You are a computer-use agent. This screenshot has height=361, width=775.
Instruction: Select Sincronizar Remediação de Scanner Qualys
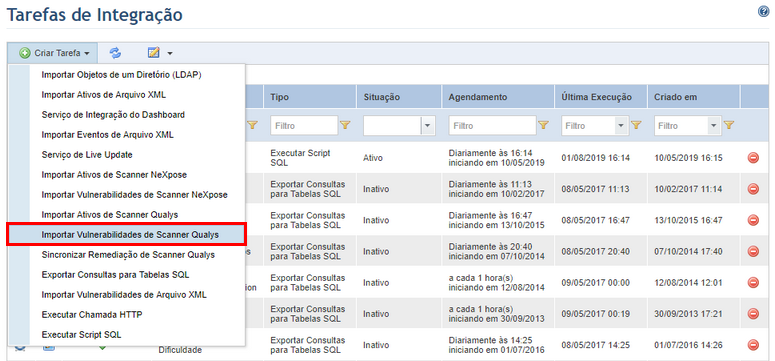coord(127,255)
